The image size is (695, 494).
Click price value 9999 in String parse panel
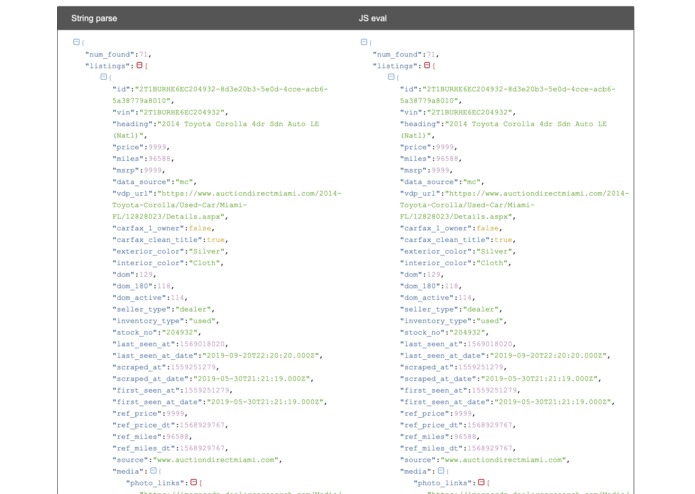tap(157, 147)
